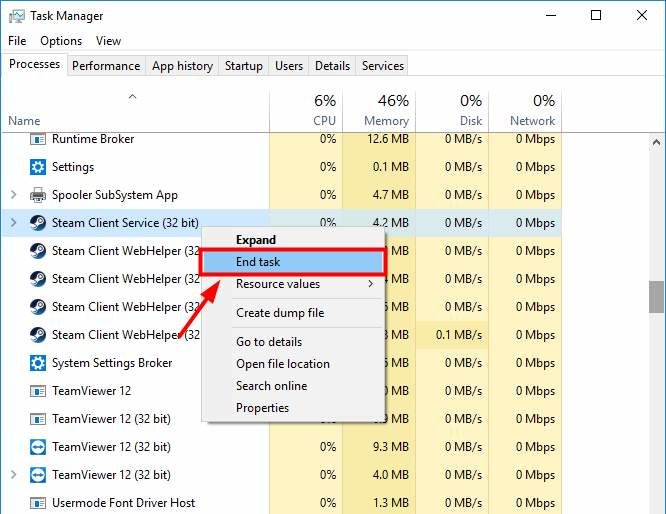Click the 1.3 MB memory value
The height and width of the screenshot is (514, 666).
click(390, 503)
